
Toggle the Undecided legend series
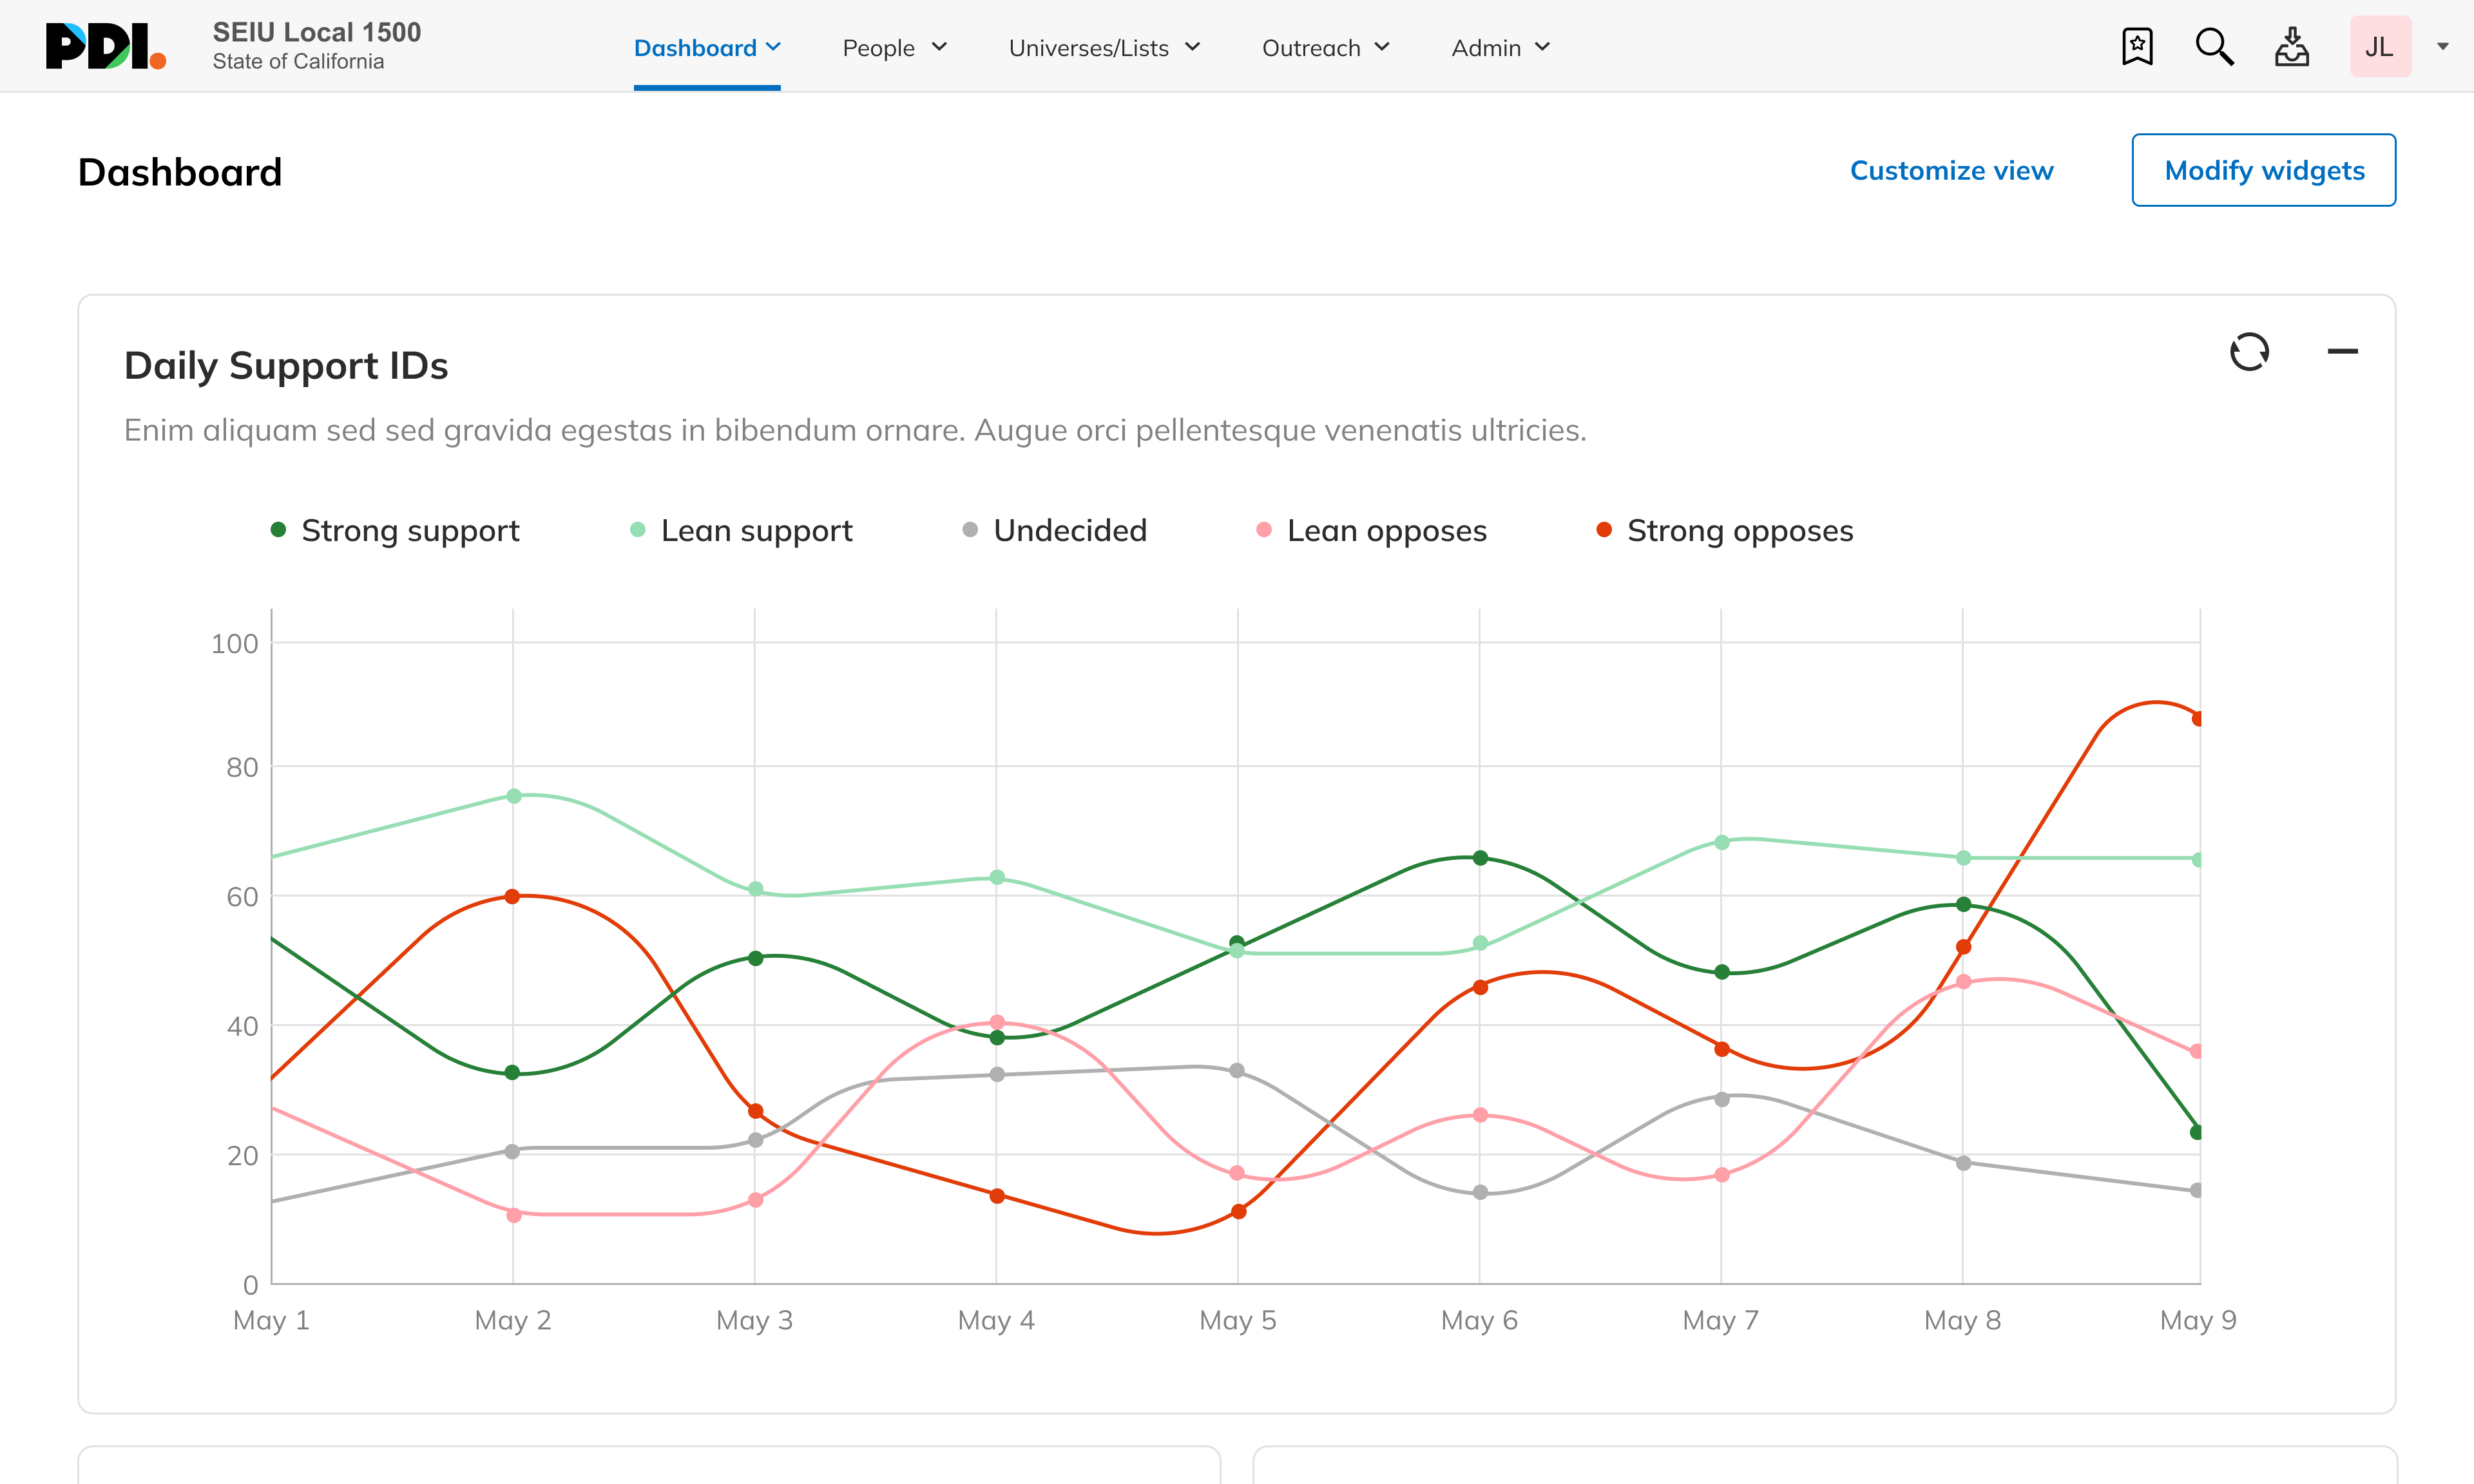1054,530
